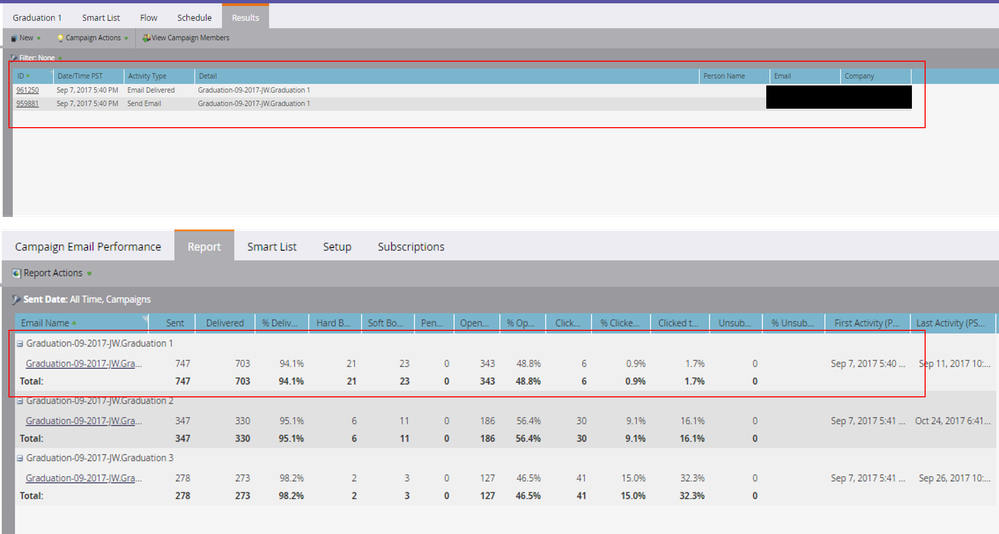Image resolution: width=999 pixels, height=534 pixels.
Task: Open activity ID 959881 link
Action: pyautogui.click(x=28, y=103)
